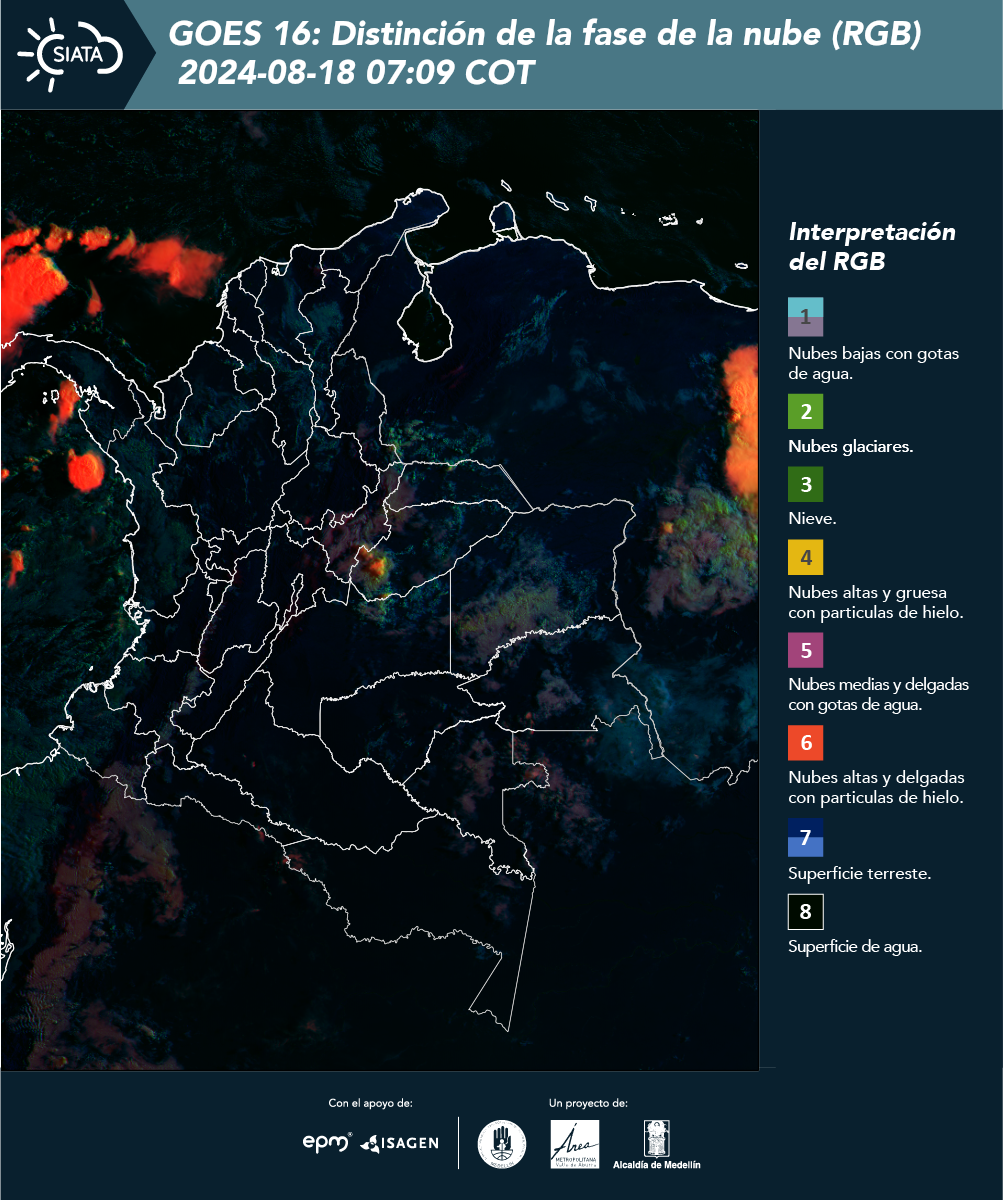Click the label 'Nieve.'

point(812,520)
